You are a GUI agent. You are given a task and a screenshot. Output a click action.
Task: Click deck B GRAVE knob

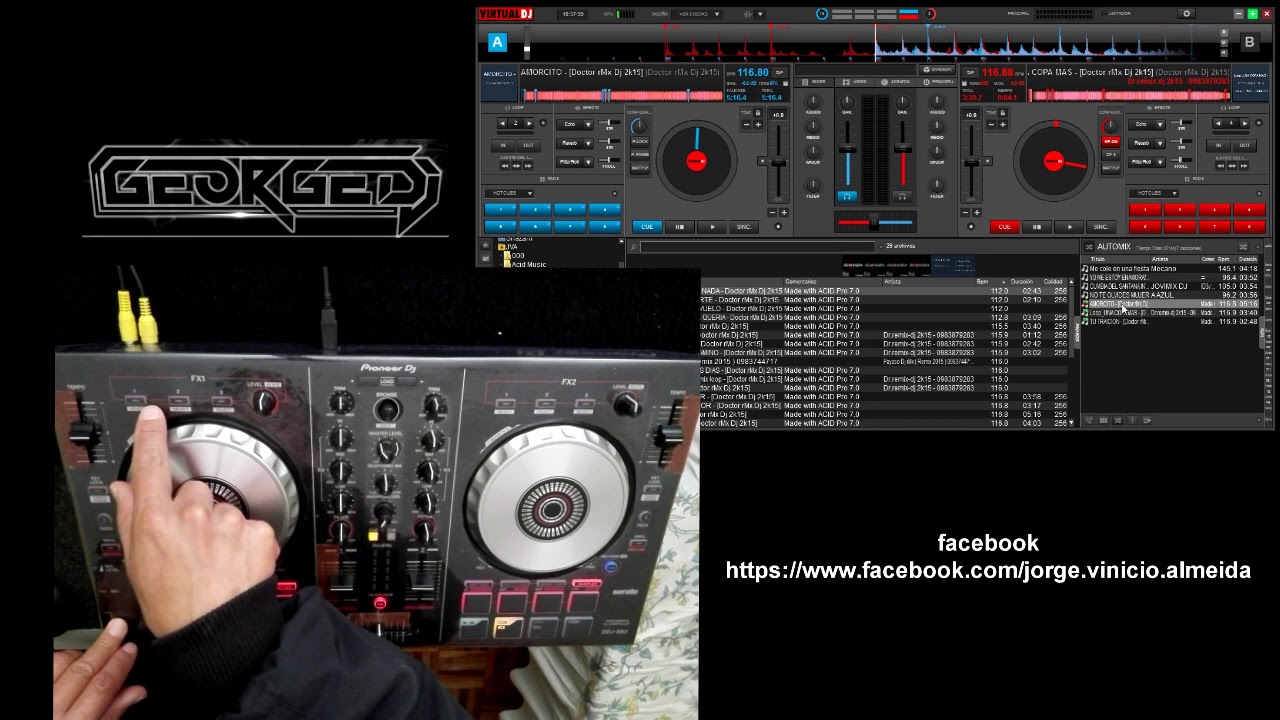coord(937,155)
